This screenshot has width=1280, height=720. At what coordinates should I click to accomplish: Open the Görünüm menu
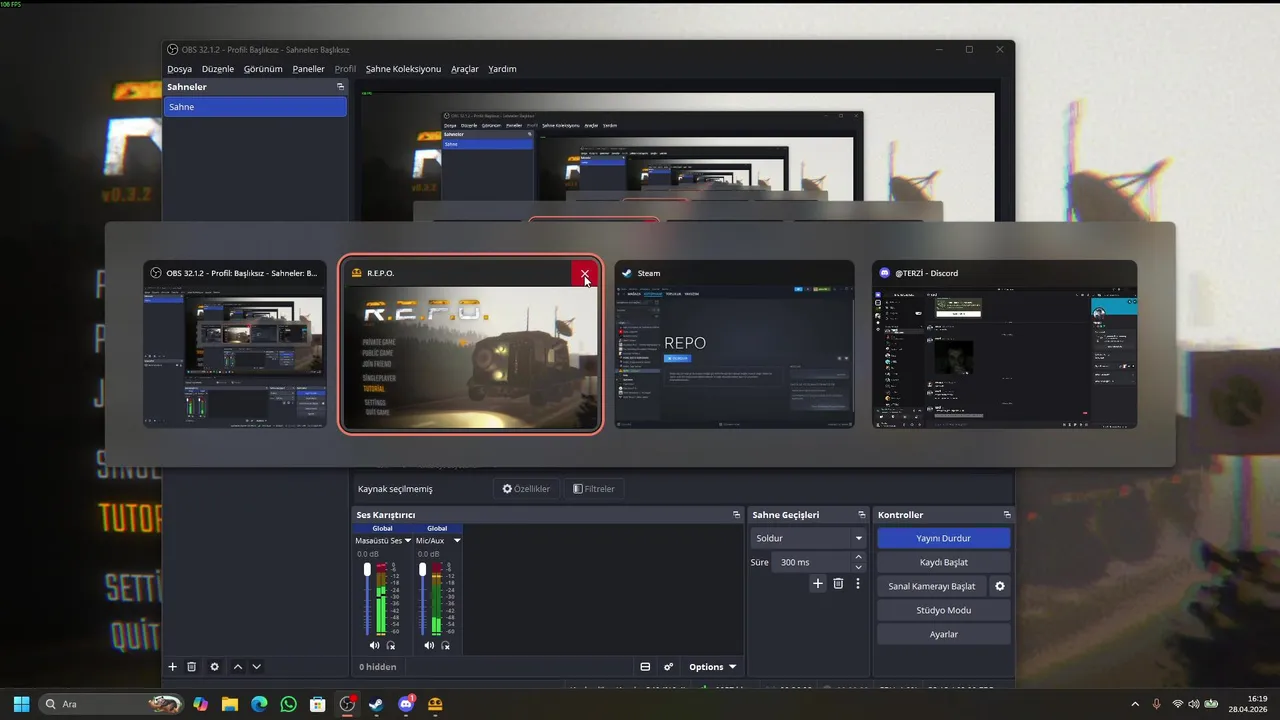tap(263, 69)
